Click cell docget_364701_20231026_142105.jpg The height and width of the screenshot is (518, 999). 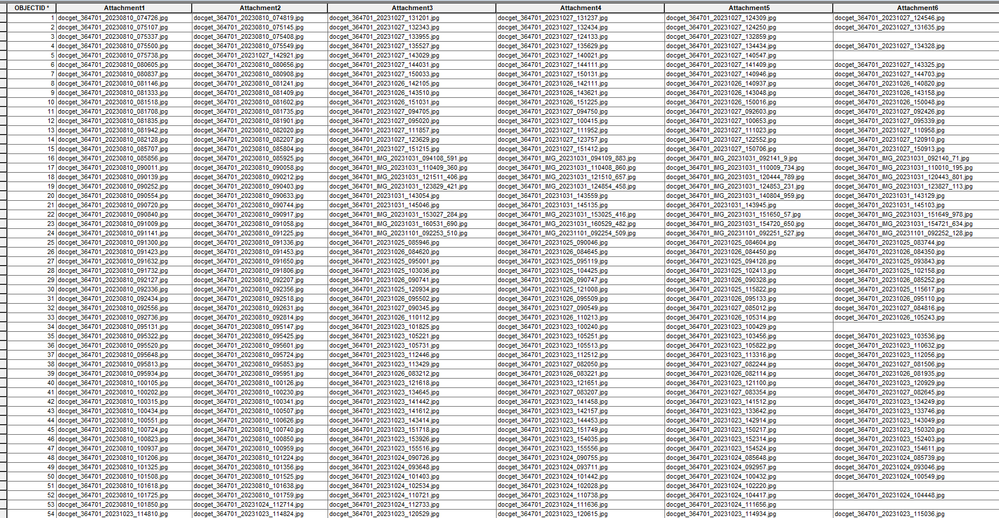(412, 83)
